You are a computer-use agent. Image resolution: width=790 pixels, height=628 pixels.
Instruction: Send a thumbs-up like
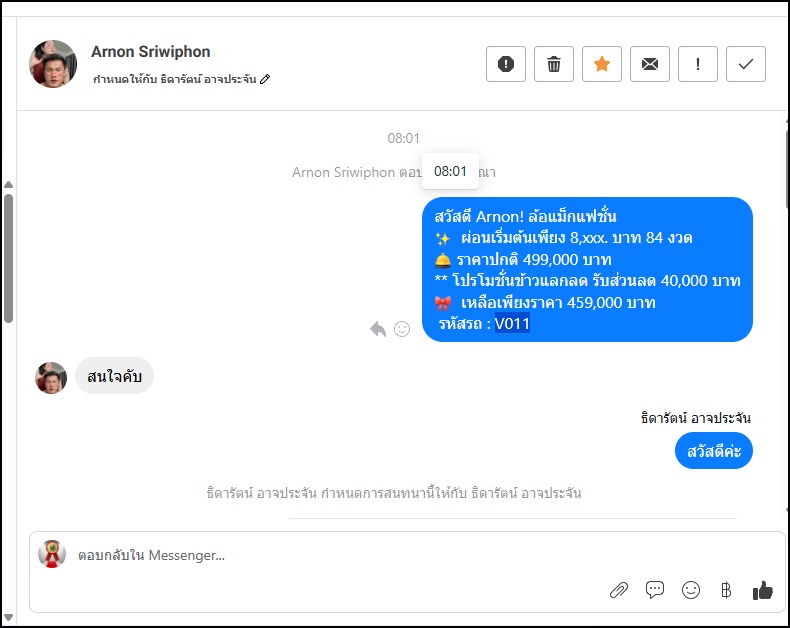[x=762, y=590]
